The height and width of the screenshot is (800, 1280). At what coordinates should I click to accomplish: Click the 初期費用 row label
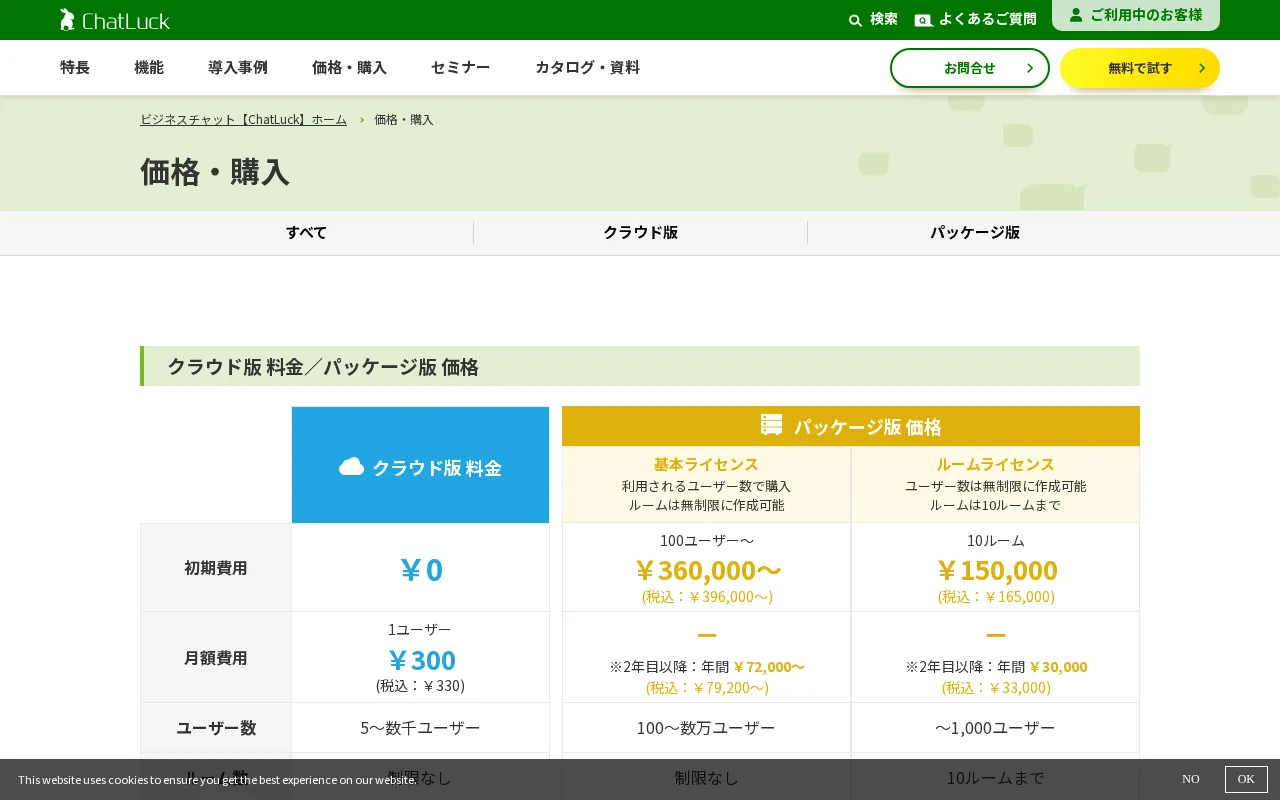[x=215, y=568]
